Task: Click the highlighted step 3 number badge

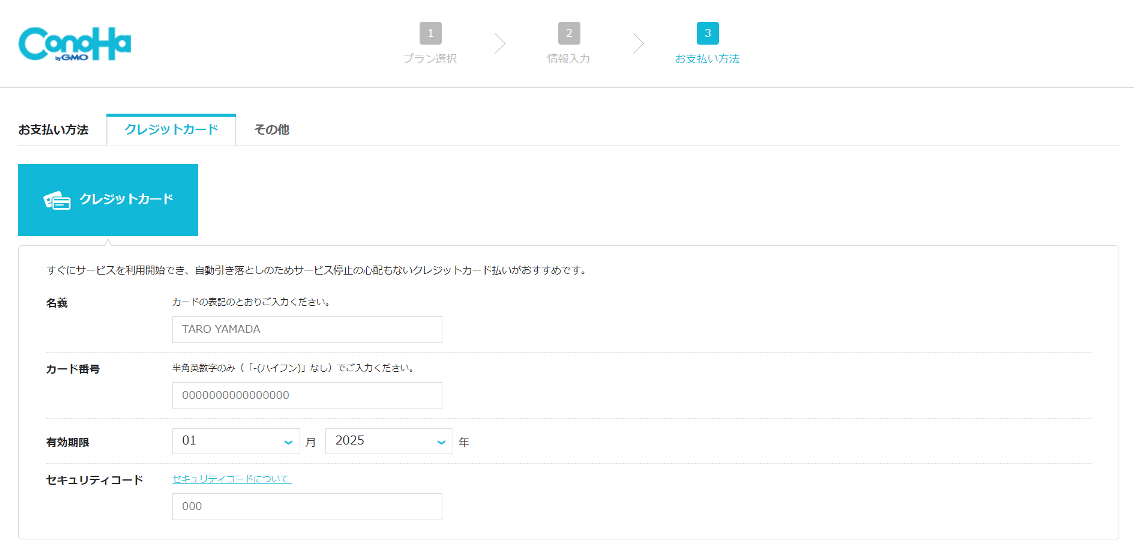Action: point(707,33)
